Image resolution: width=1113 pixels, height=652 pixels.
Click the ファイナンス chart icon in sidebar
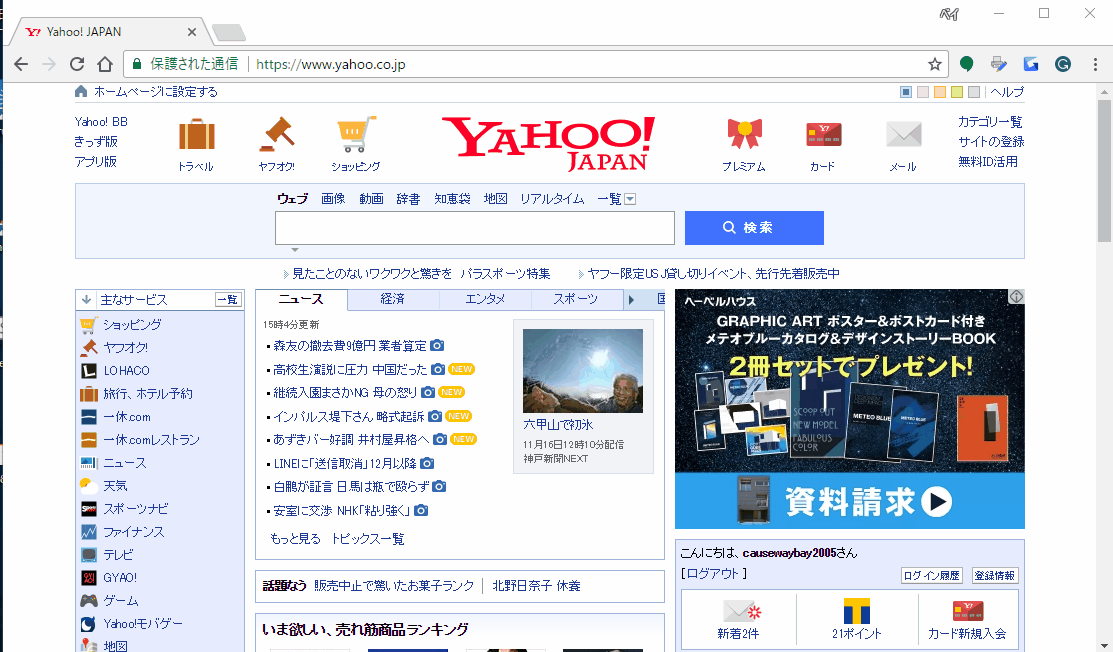click(x=89, y=531)
